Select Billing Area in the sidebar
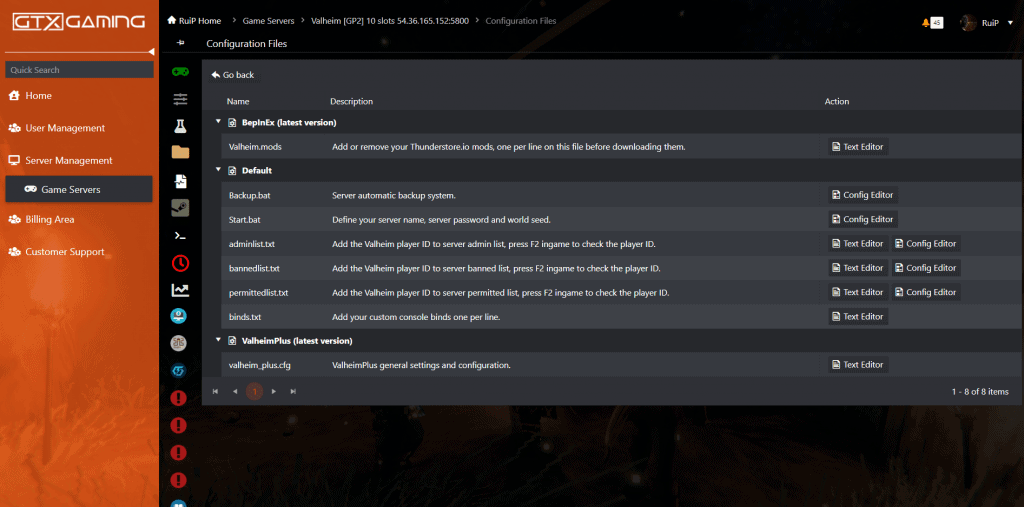Image resolution: width=1024 pixels, height=507 pixels. tap(50, 219)
